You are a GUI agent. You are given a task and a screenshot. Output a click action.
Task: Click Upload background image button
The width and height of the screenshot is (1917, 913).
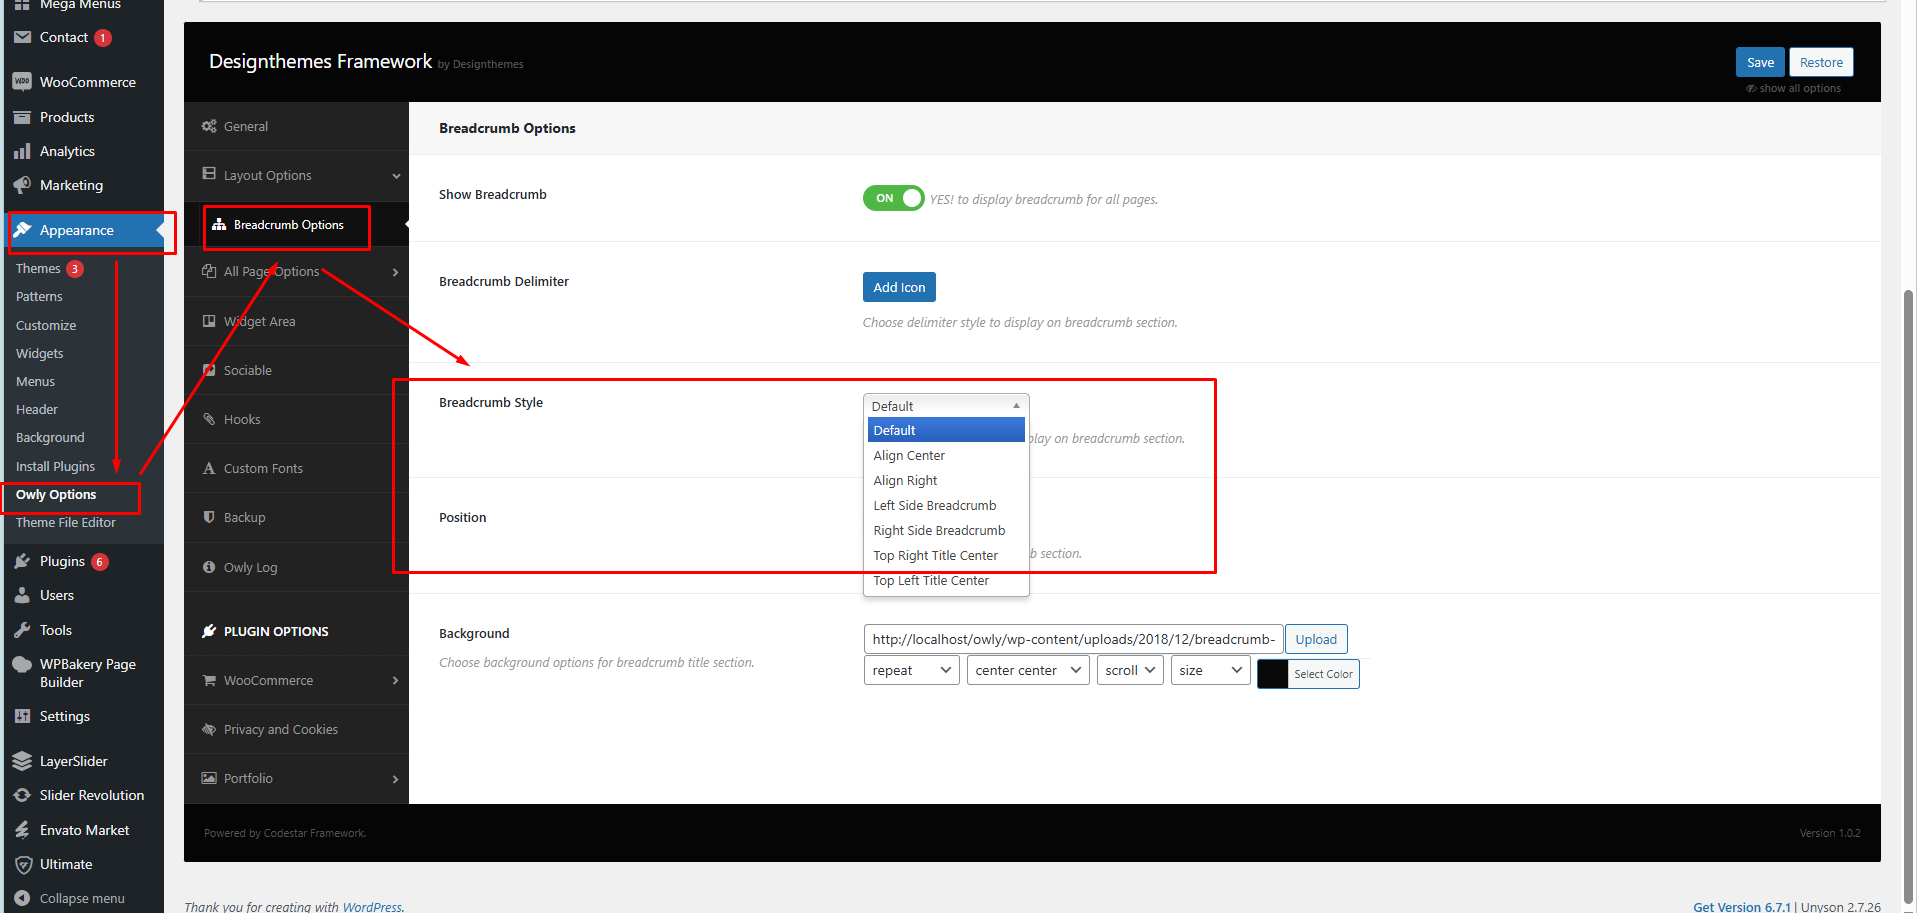point(1316,639)
